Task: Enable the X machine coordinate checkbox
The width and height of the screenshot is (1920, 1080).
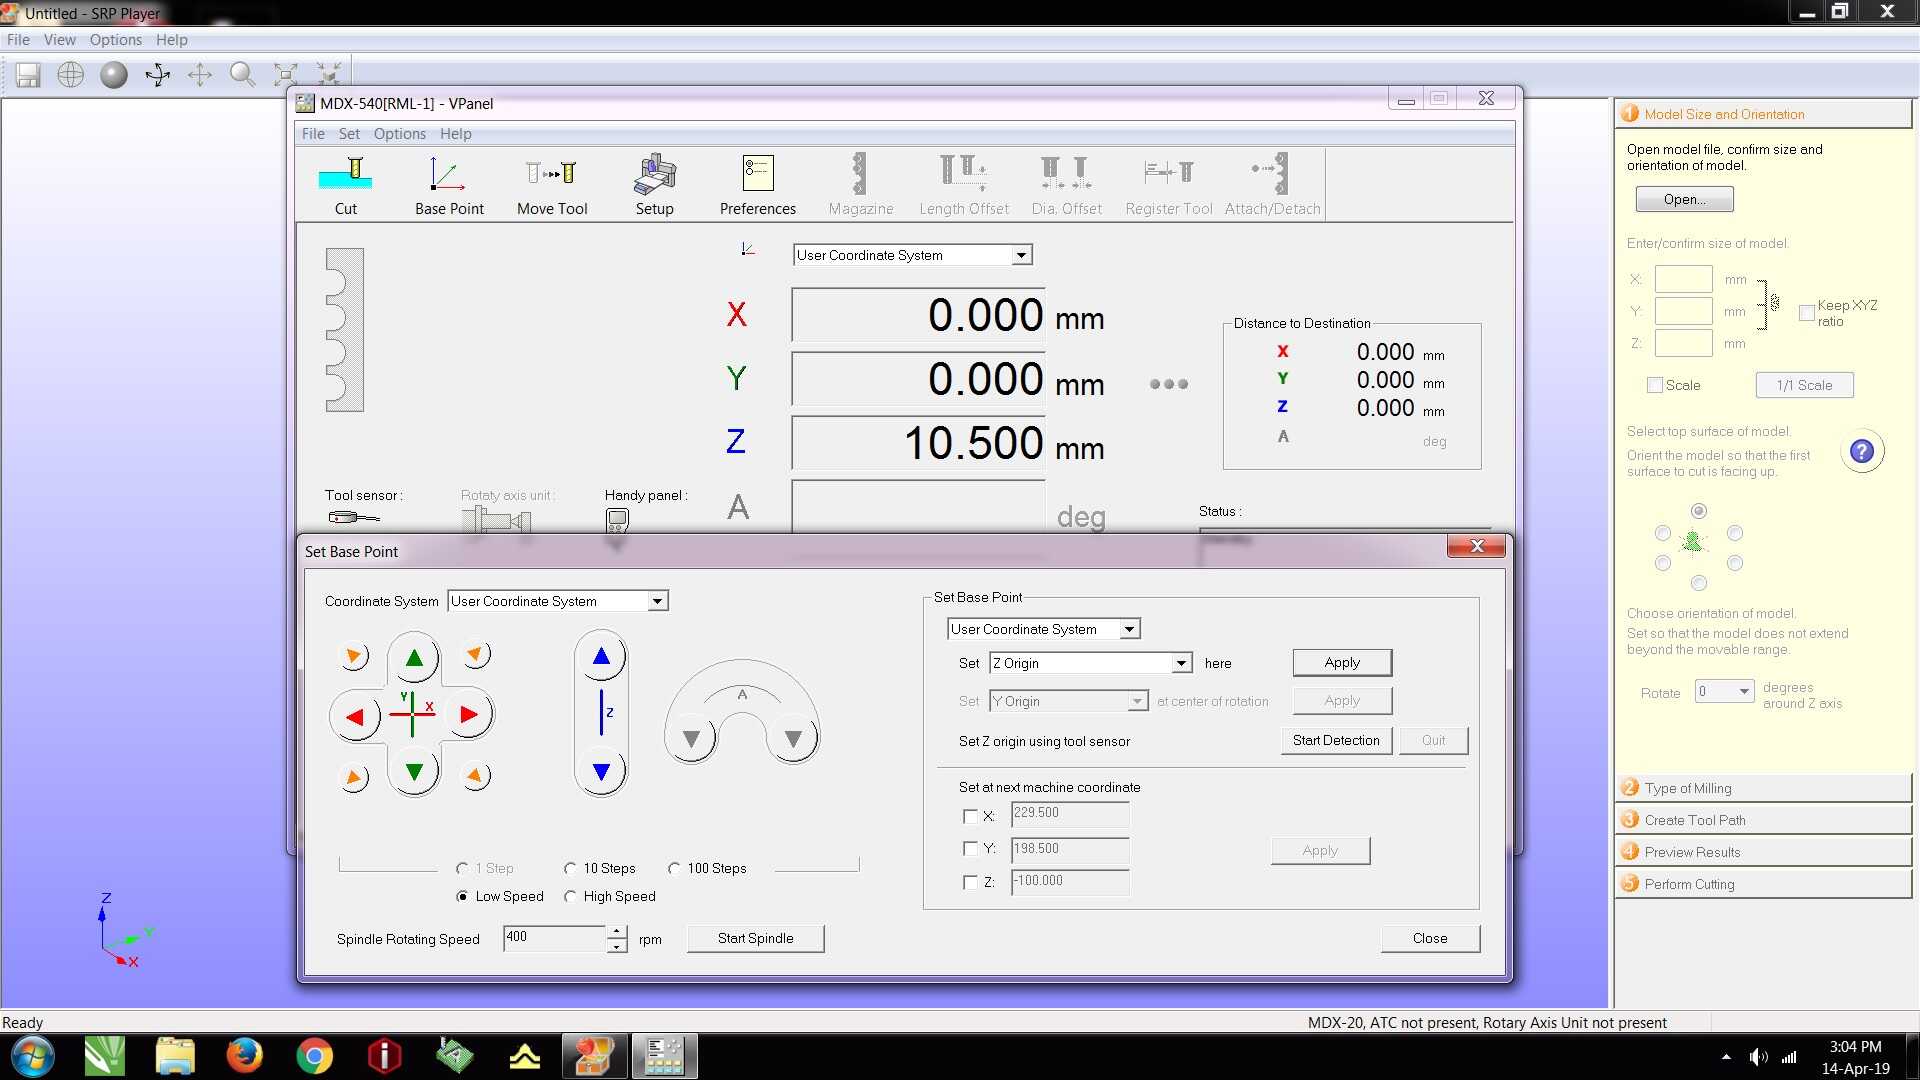Action: click(970, 817)
